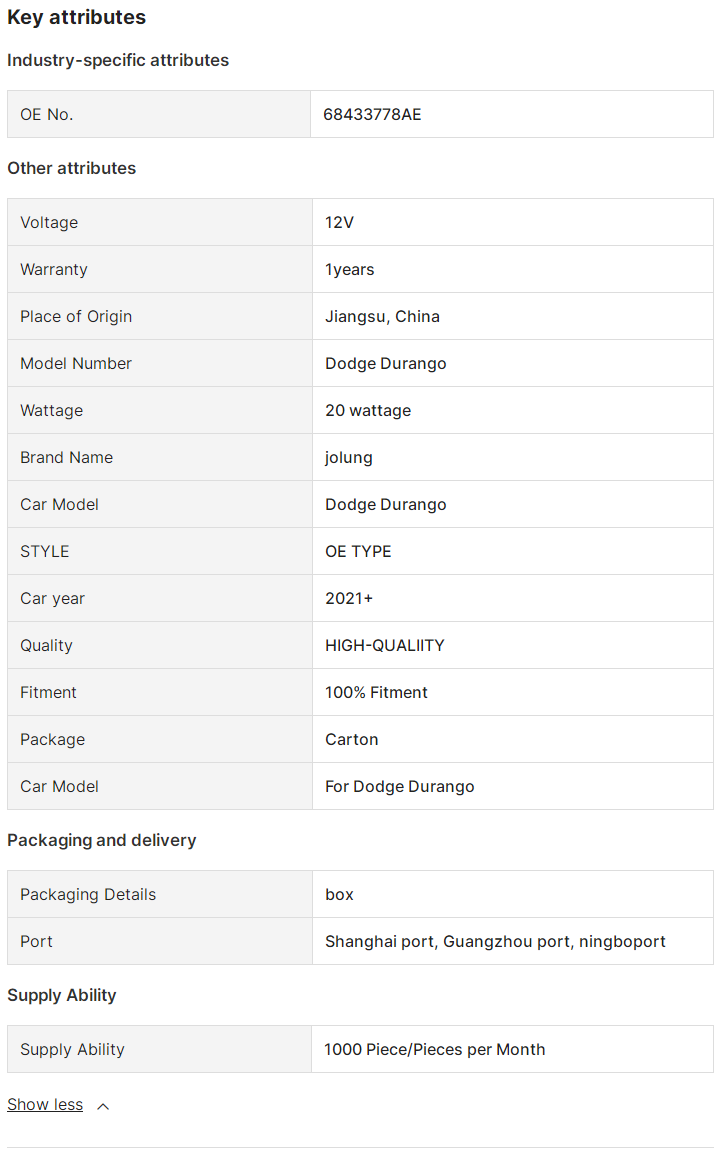Select the 1000 Piece/Pieces per Month value
Image resolution: width=725 pixels, height=1149 pixels.
(434, 1050)
